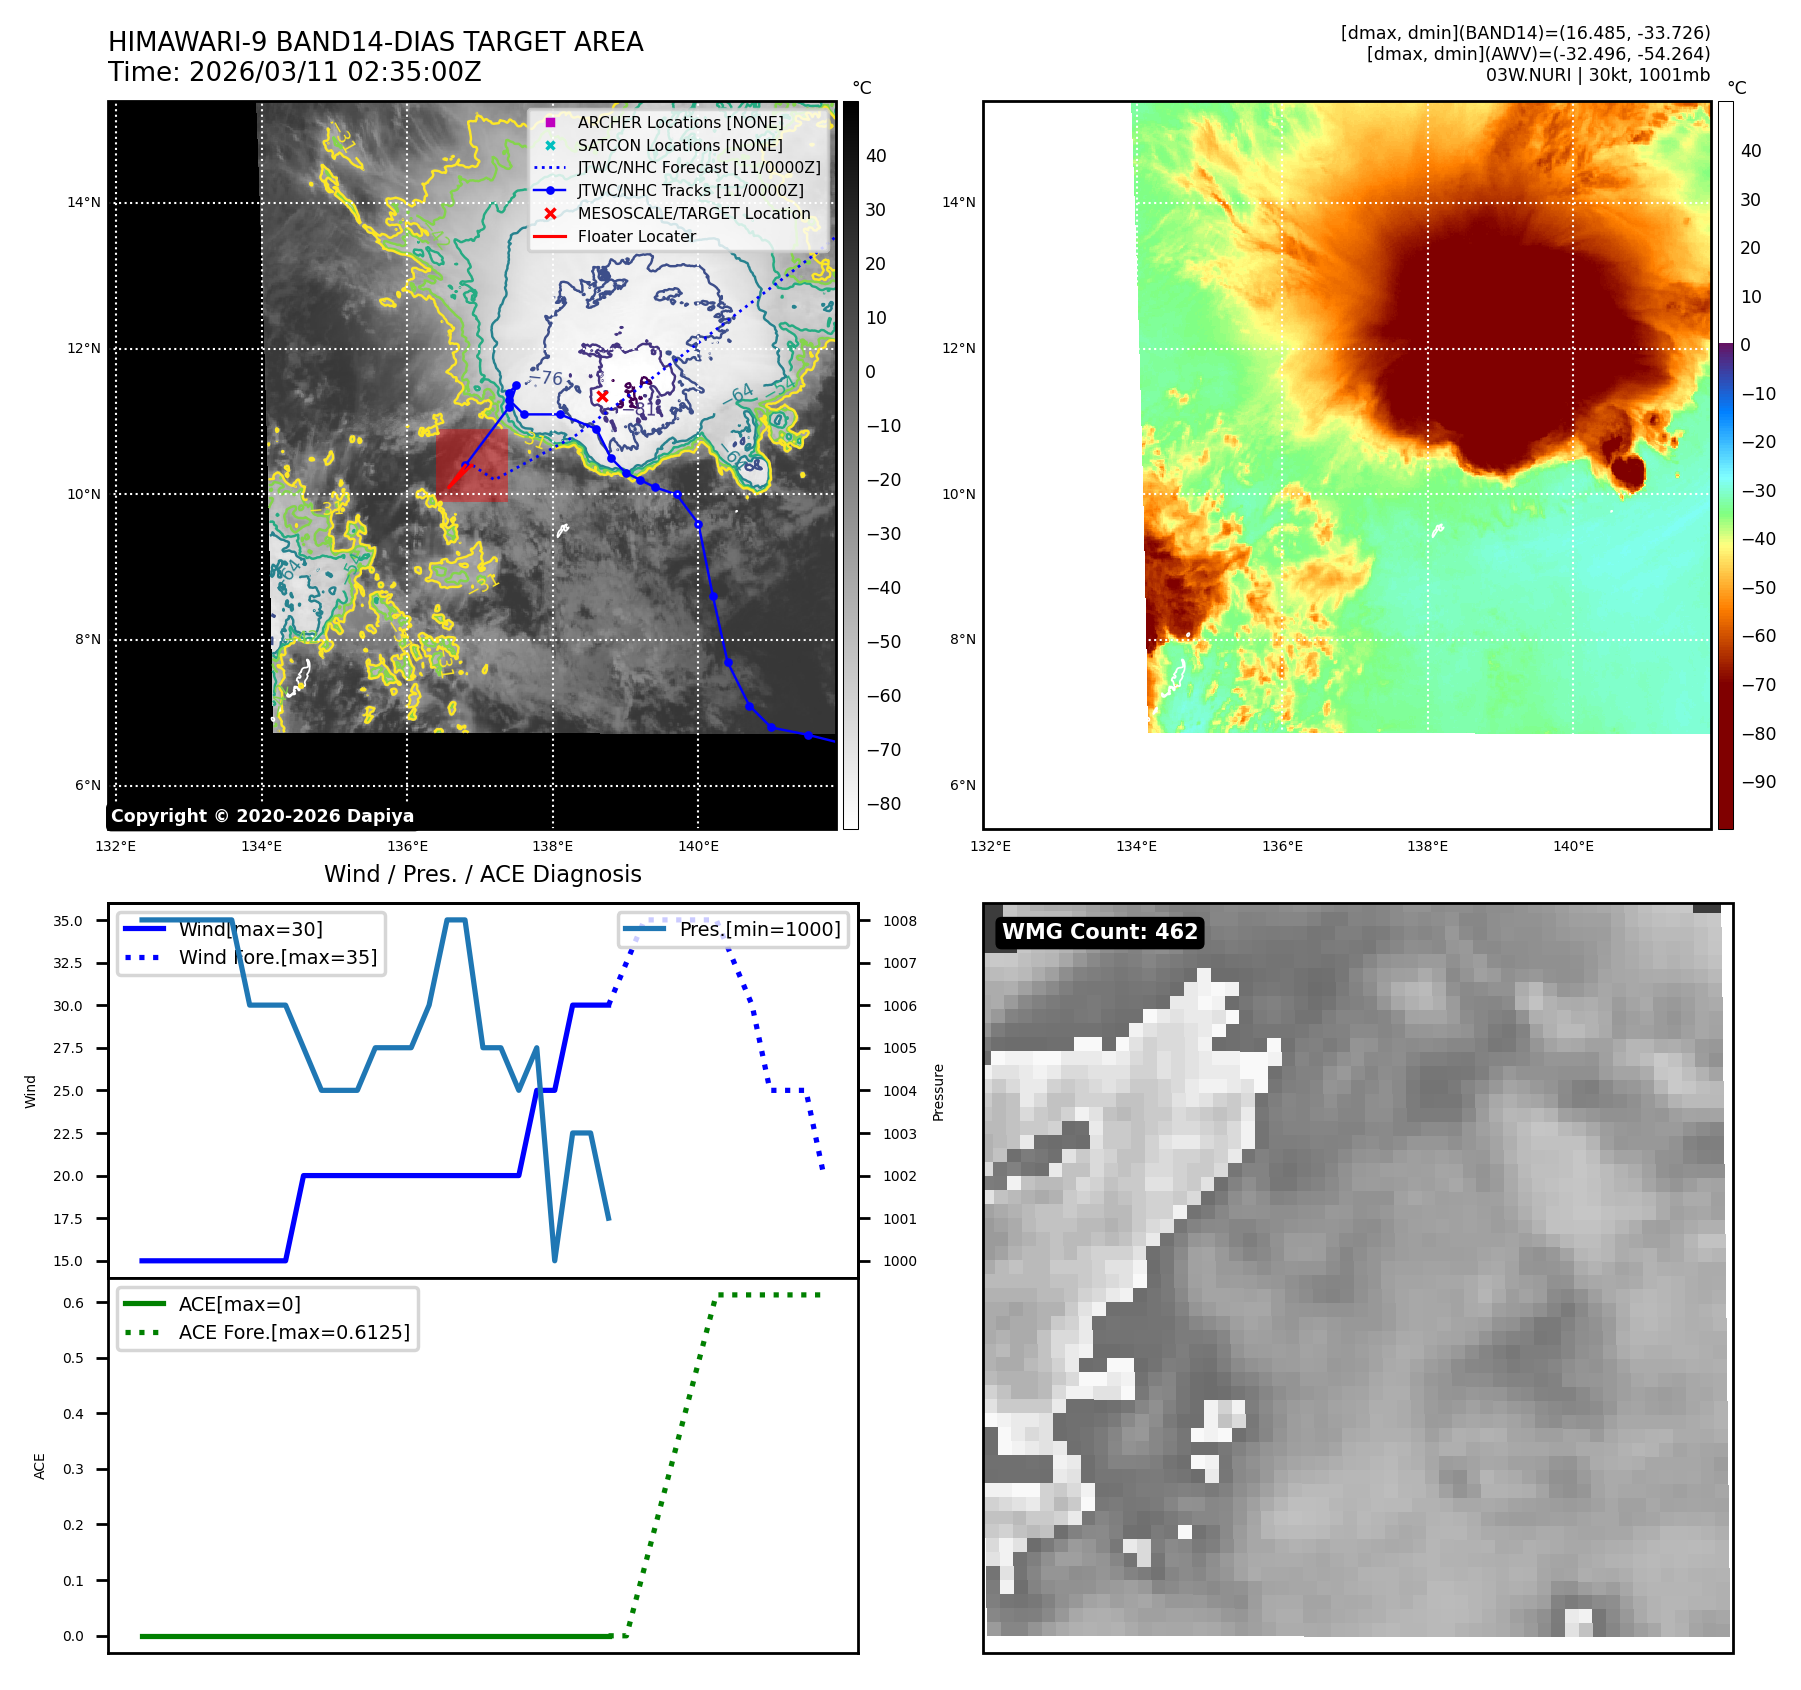This screenshot has width=1801, height=1690.
Task: Click the 03W.NURI storm info text
Action: tap(1597, 75)
